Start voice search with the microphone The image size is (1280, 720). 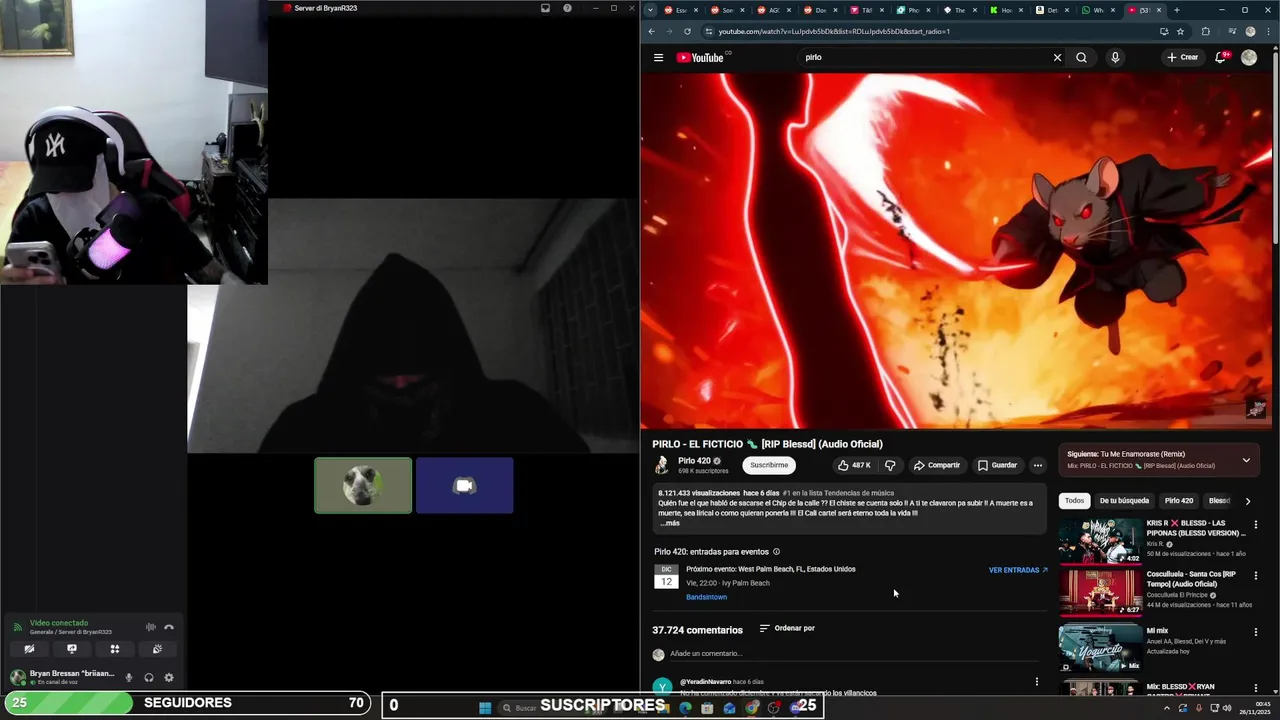(x=1115, y=58)
